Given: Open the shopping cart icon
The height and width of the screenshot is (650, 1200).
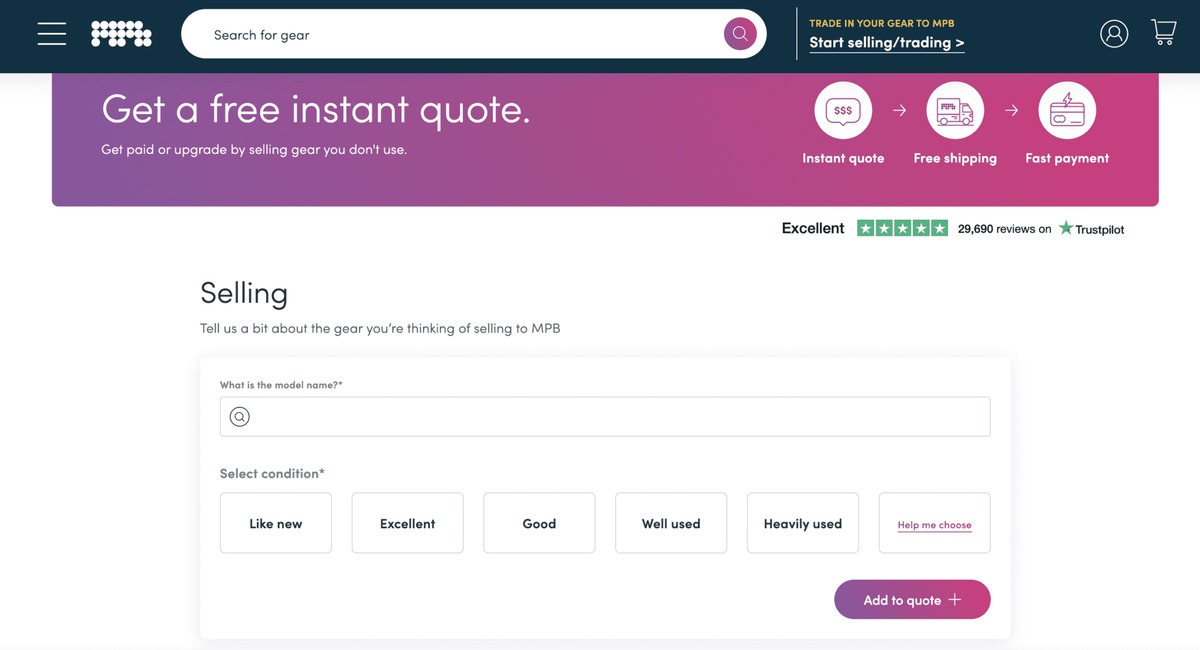Looking at the screenshot, I should [1163, 33].
